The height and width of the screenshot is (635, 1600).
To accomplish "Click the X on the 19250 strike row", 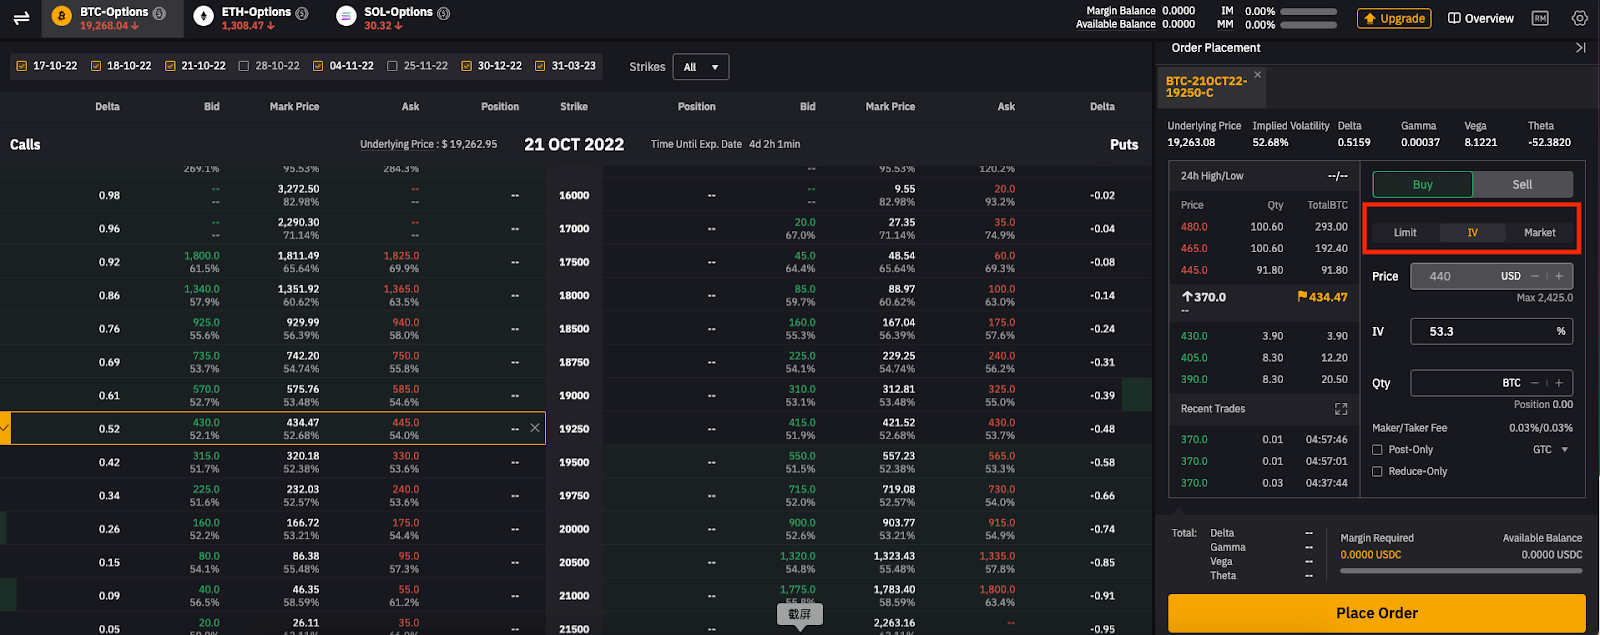I will click(x=535, y=428).
